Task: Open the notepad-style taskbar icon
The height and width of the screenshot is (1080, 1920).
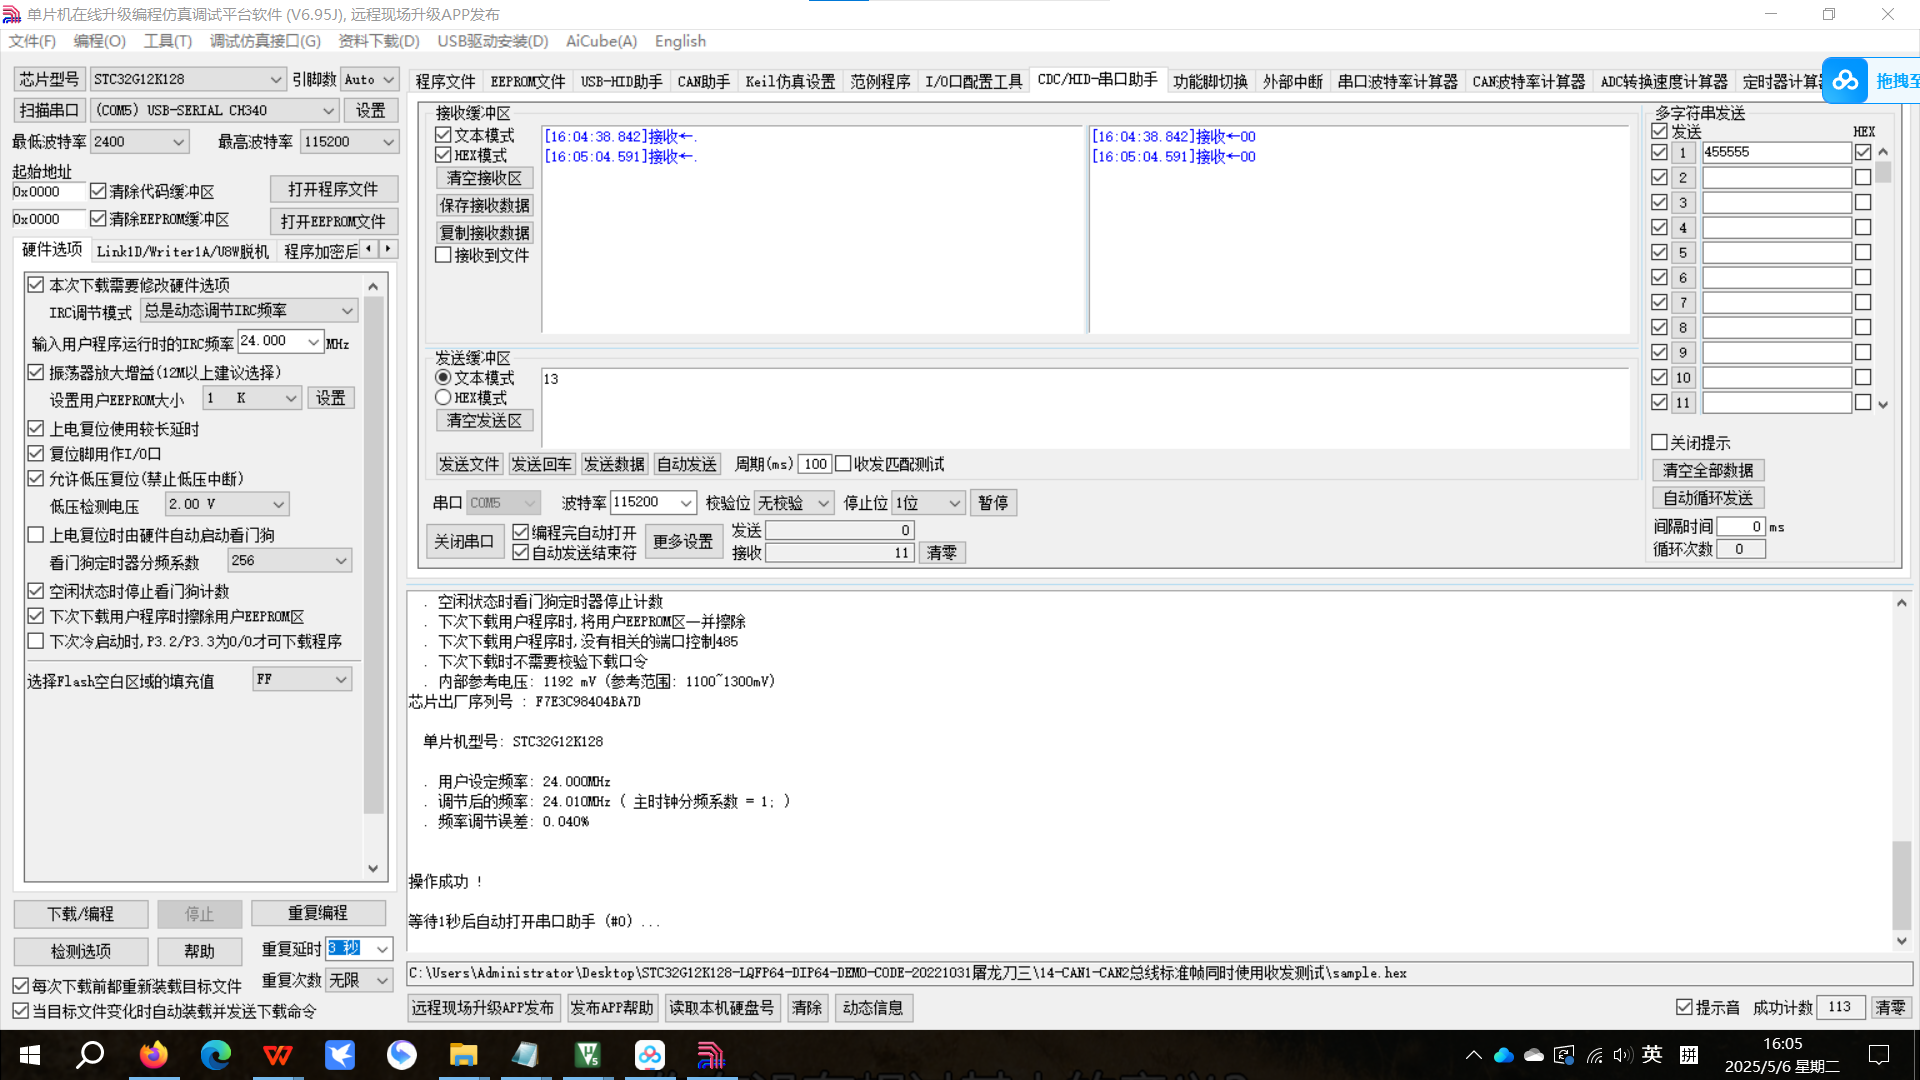Action: tap(525, 1055)
